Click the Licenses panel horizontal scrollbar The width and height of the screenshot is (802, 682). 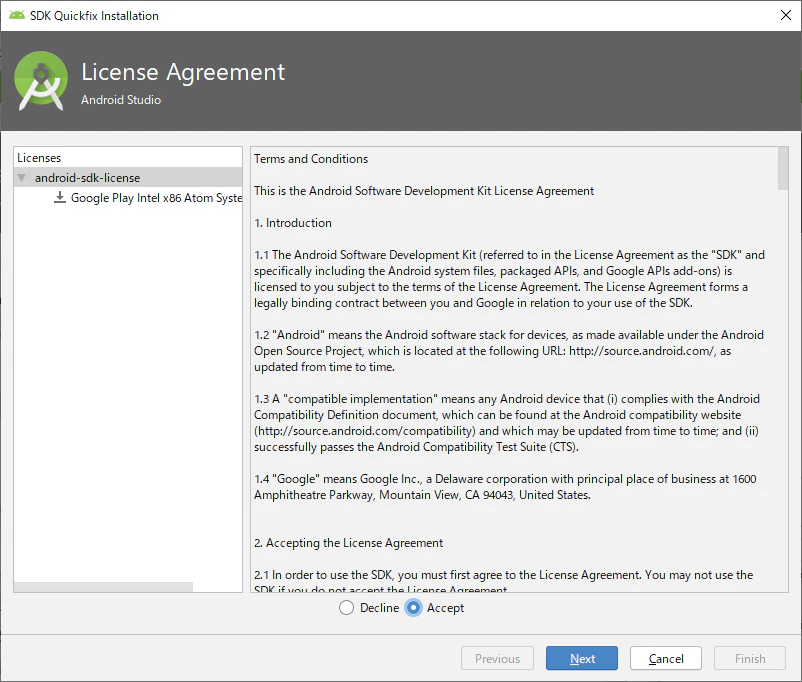[x=104, y=587]
